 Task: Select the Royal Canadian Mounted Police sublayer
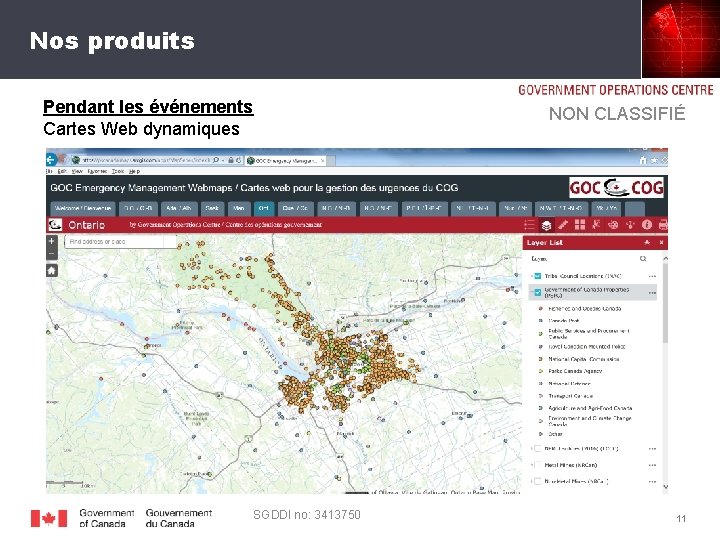587,347
